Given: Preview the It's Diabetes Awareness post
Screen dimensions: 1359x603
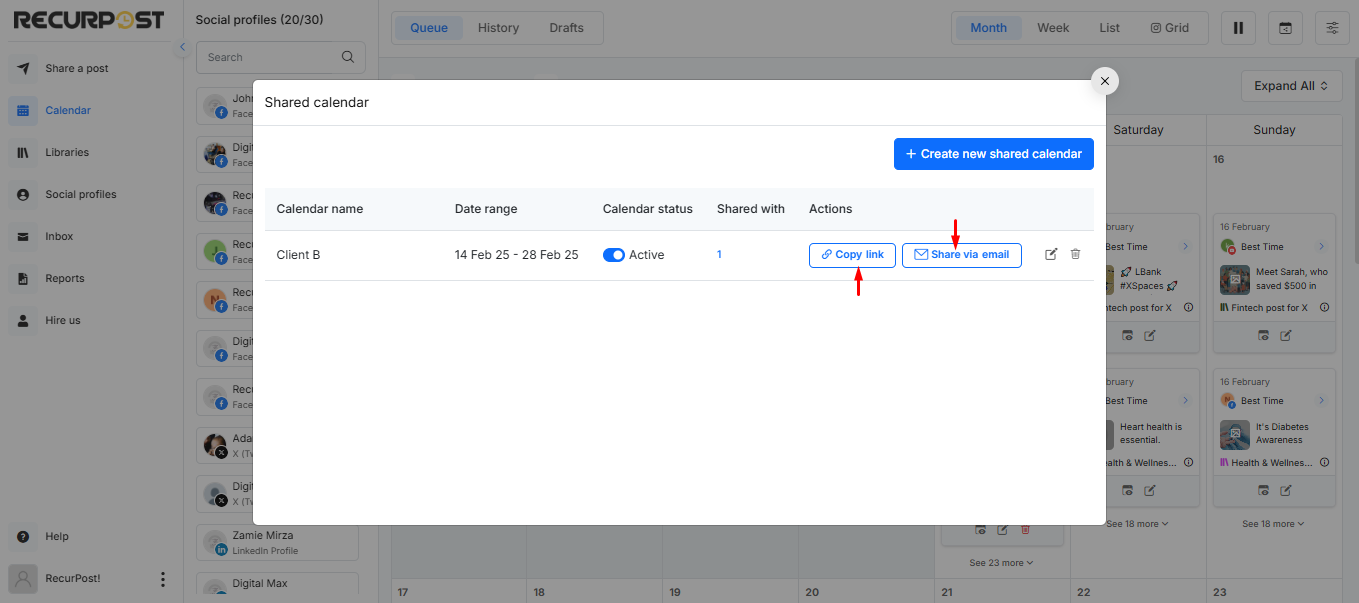Looking at the screenshot, I should pyautogui.click(x=1263, y=490).
